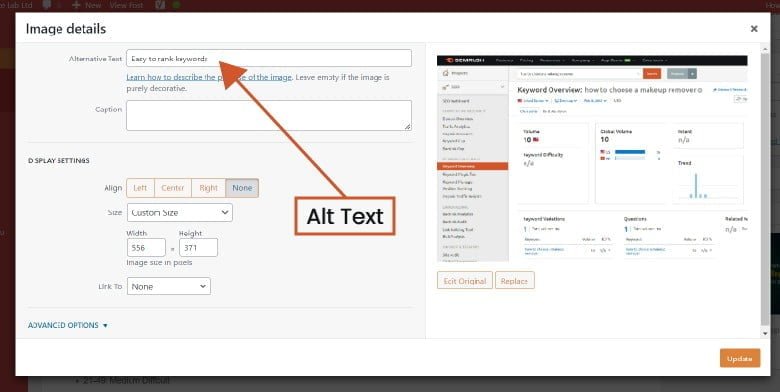Screen dimensions: 780x392
Task: Click the Width field showing 556
Action: 146,248
